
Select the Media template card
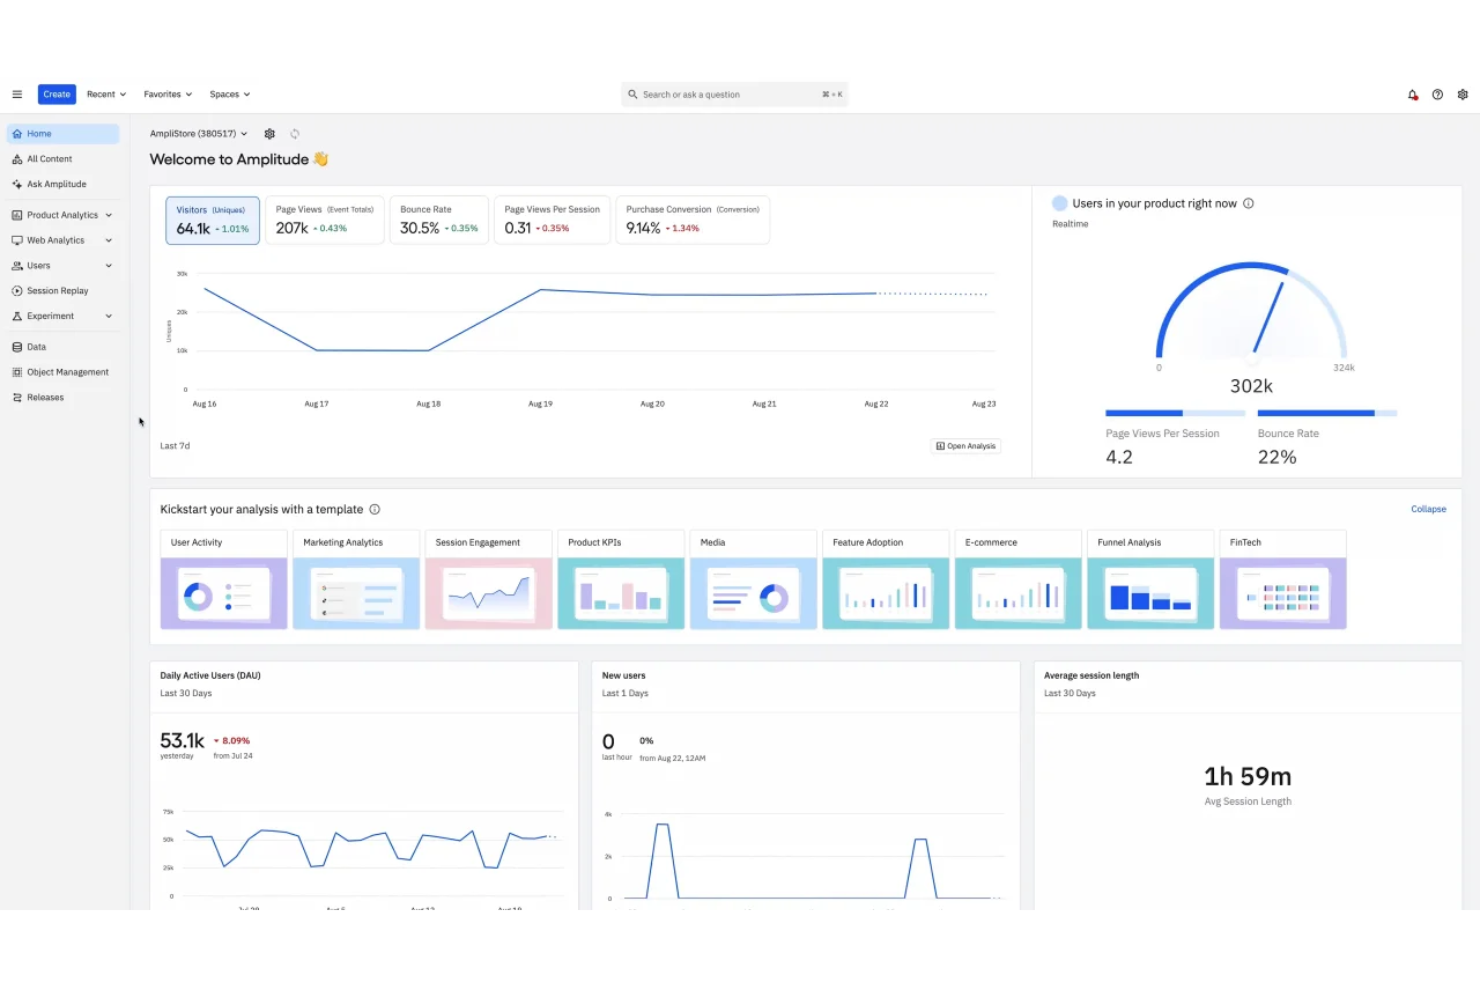753,580
